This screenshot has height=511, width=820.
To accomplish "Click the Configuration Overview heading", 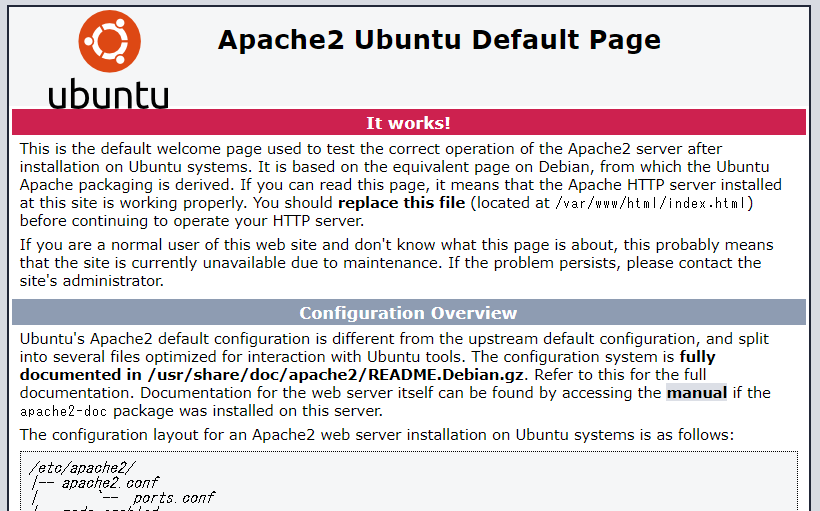I will [408, 312].
